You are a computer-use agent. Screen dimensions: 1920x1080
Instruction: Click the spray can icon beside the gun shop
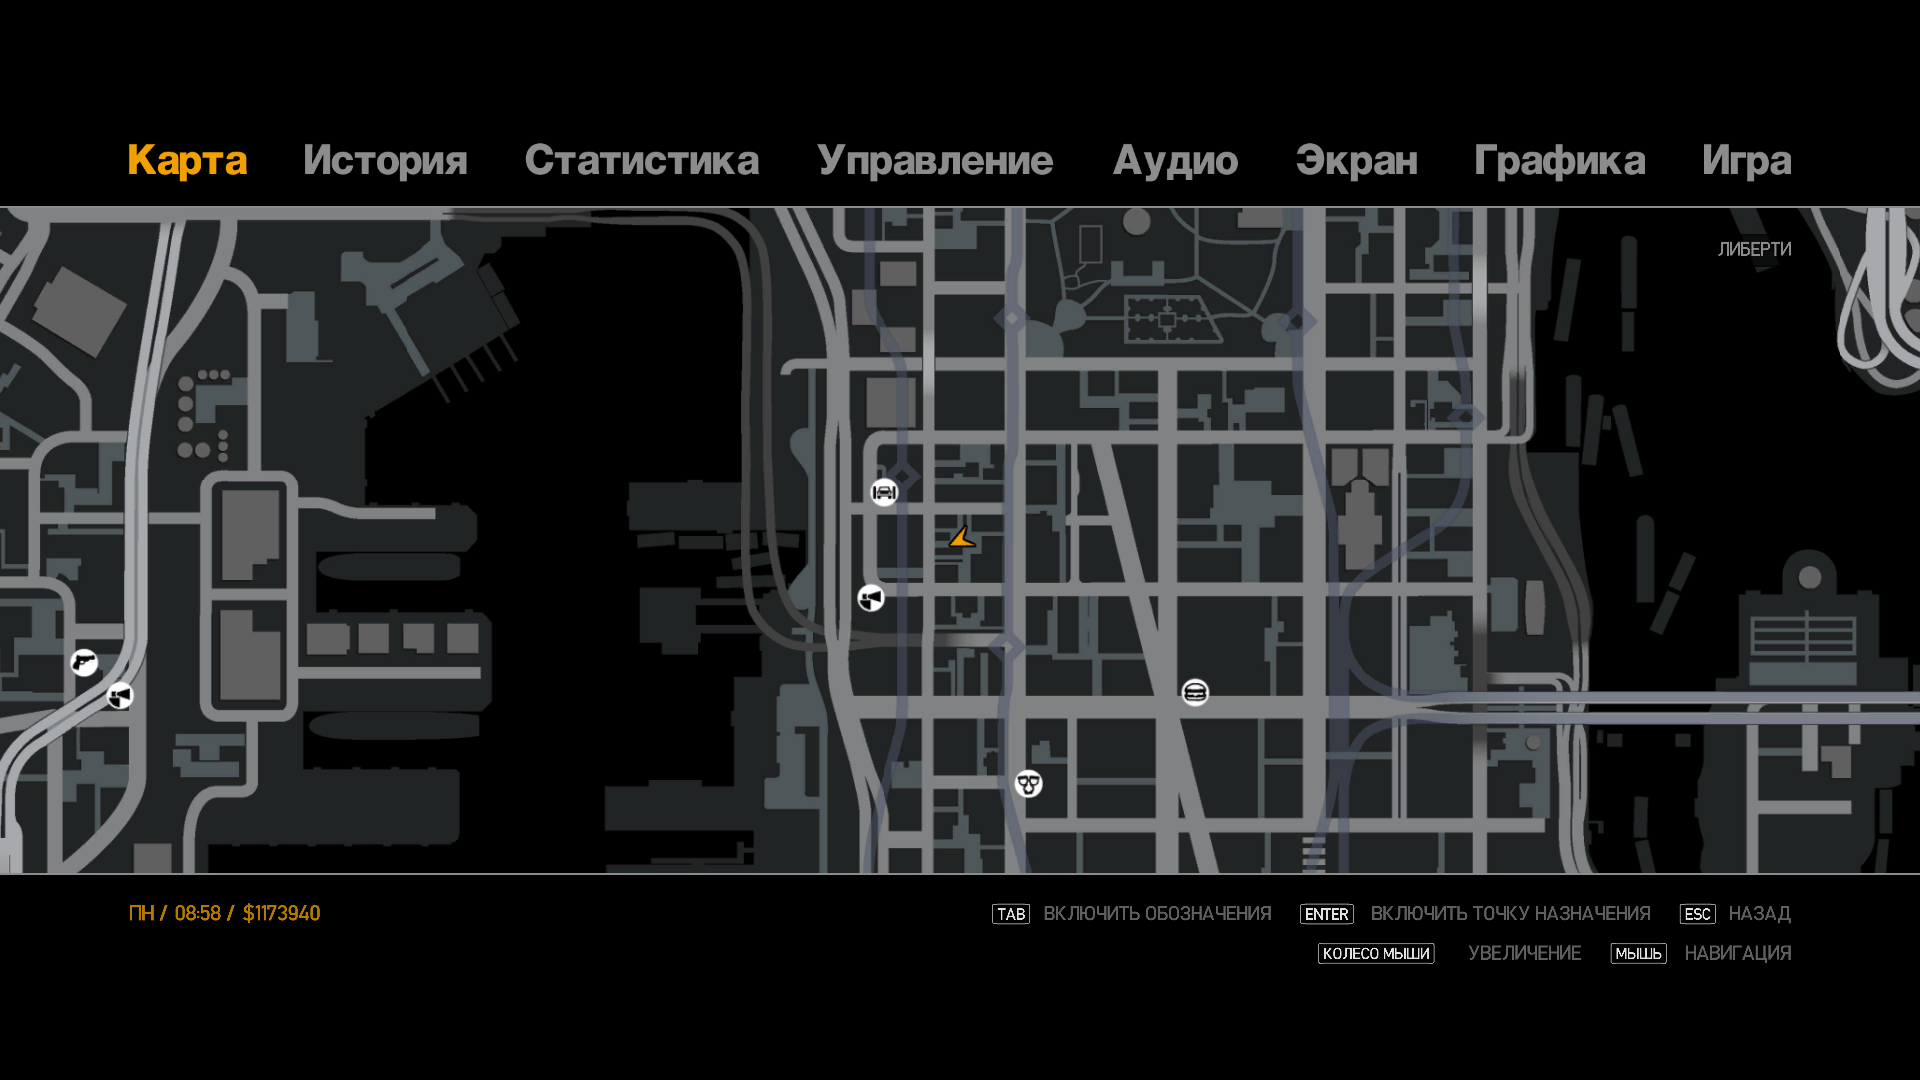point(120,695)
